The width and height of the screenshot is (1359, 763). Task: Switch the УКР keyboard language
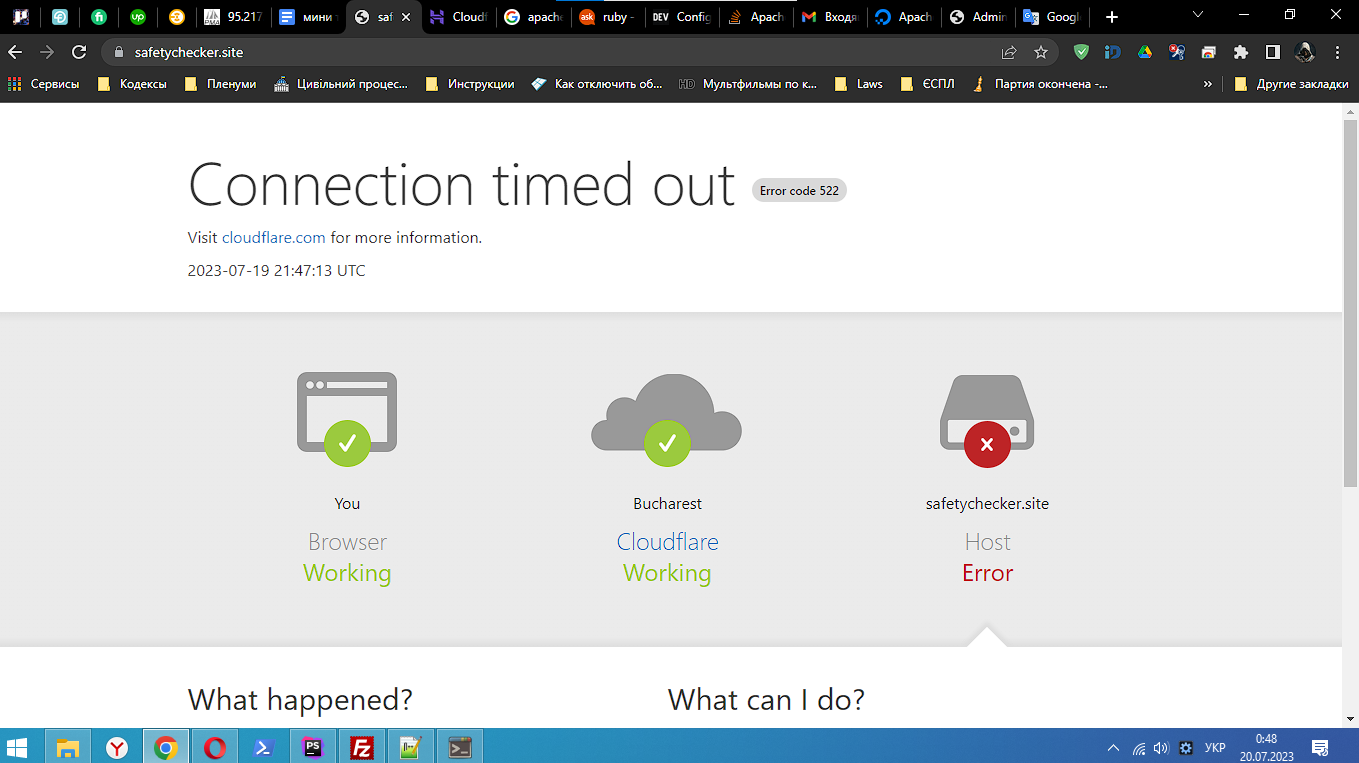click(x=1215, y=747)
